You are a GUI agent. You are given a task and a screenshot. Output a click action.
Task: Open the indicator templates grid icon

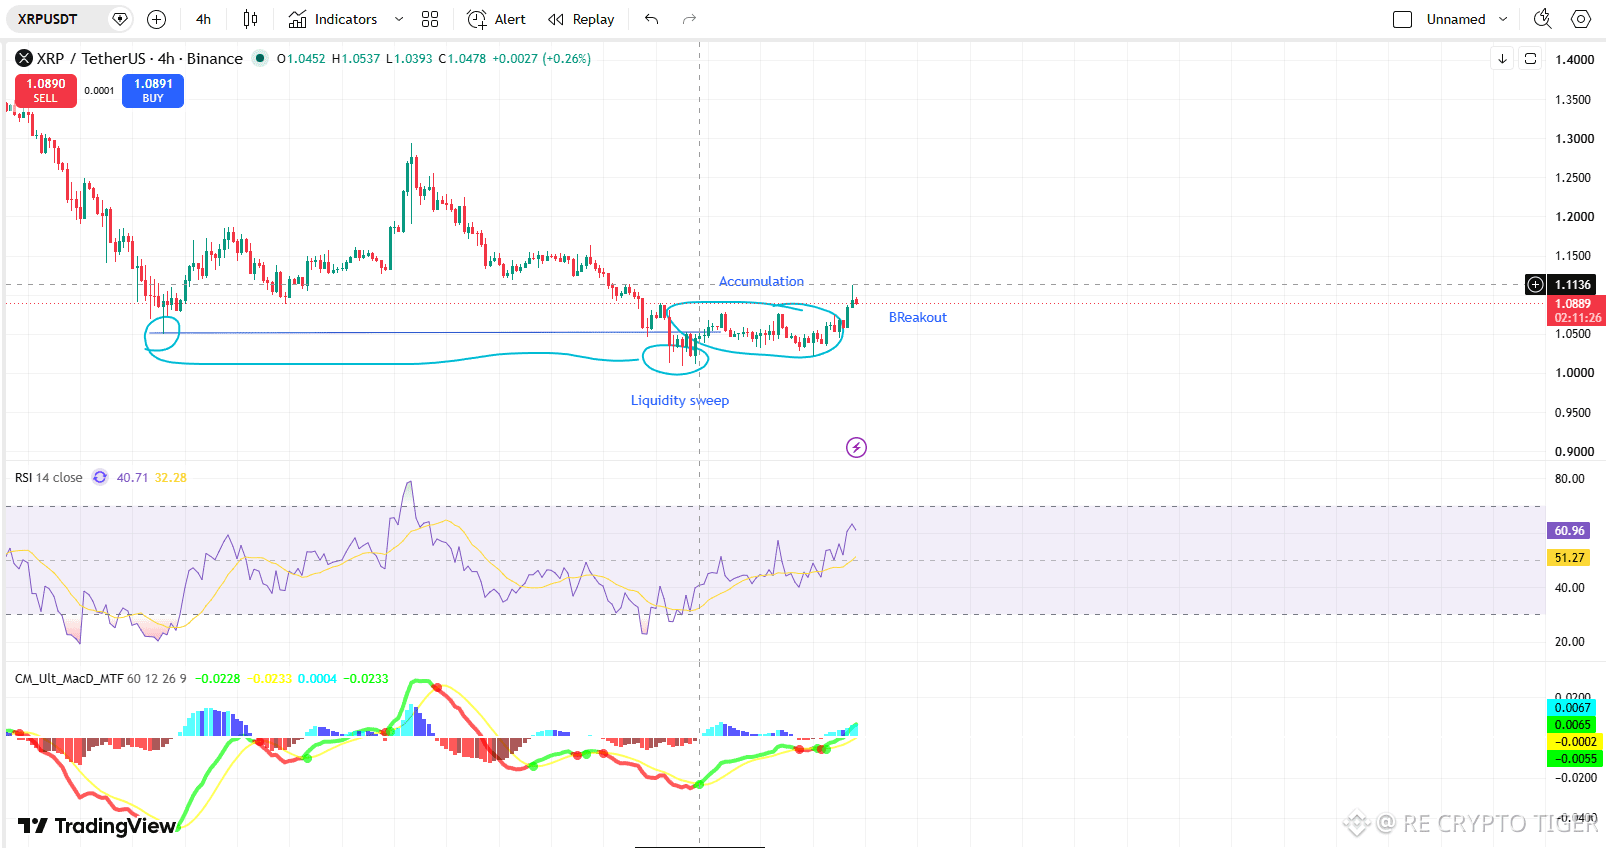[430, 19]
